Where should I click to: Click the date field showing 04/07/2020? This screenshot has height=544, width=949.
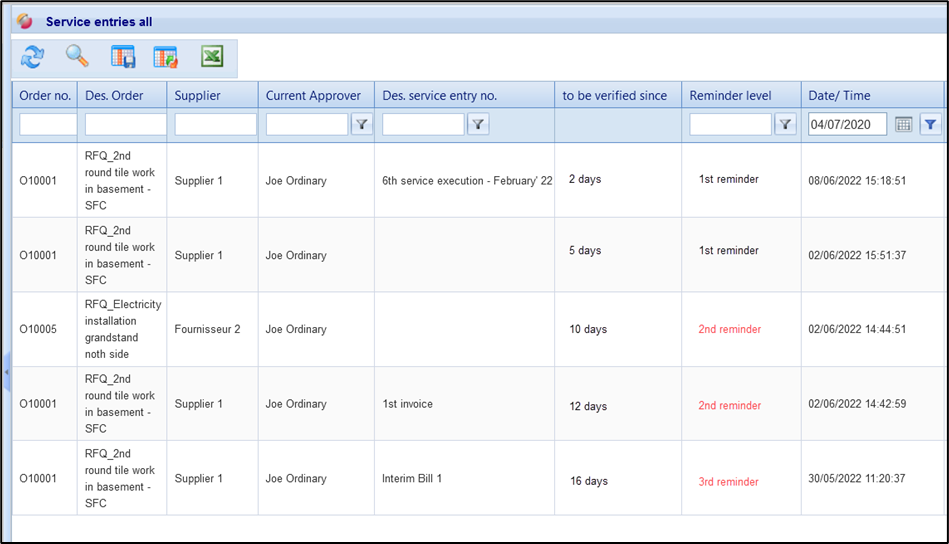click(847, 124)
